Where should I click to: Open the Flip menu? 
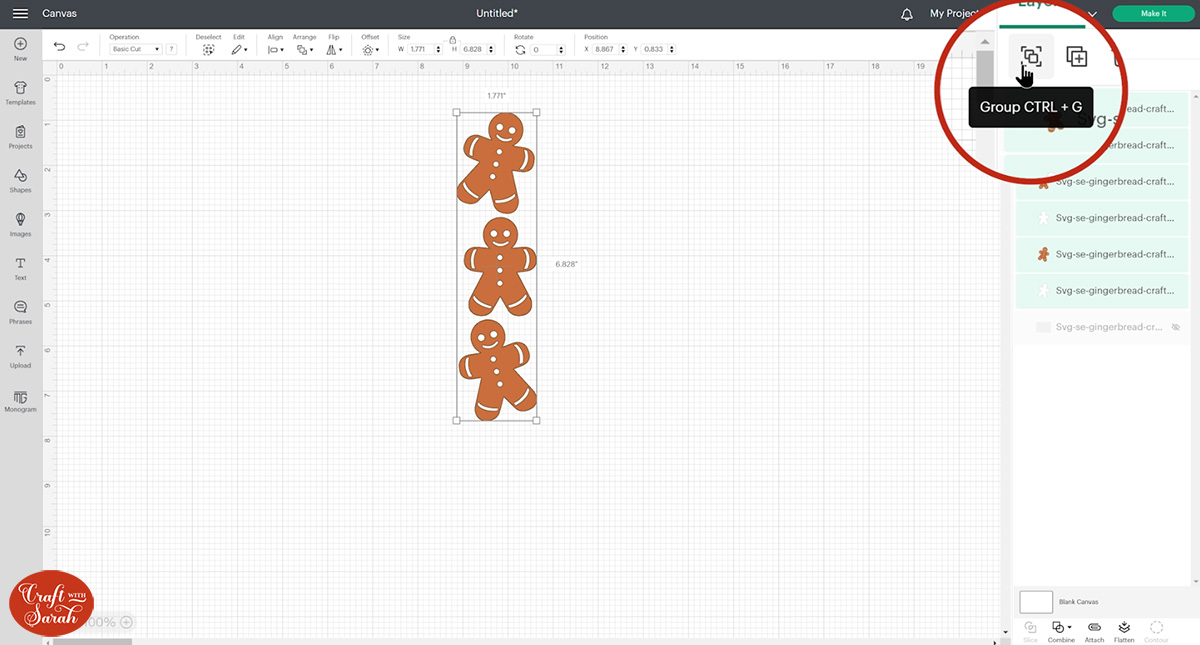pyautogui.click(x=333, y=49)
